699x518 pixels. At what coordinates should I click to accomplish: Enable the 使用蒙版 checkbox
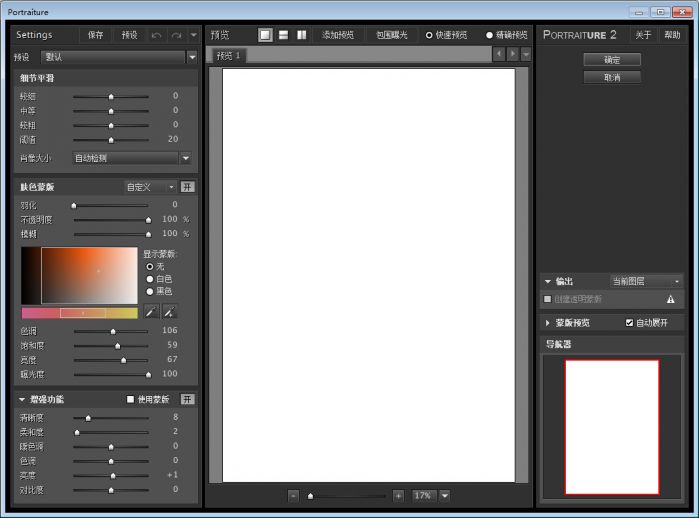130,399
